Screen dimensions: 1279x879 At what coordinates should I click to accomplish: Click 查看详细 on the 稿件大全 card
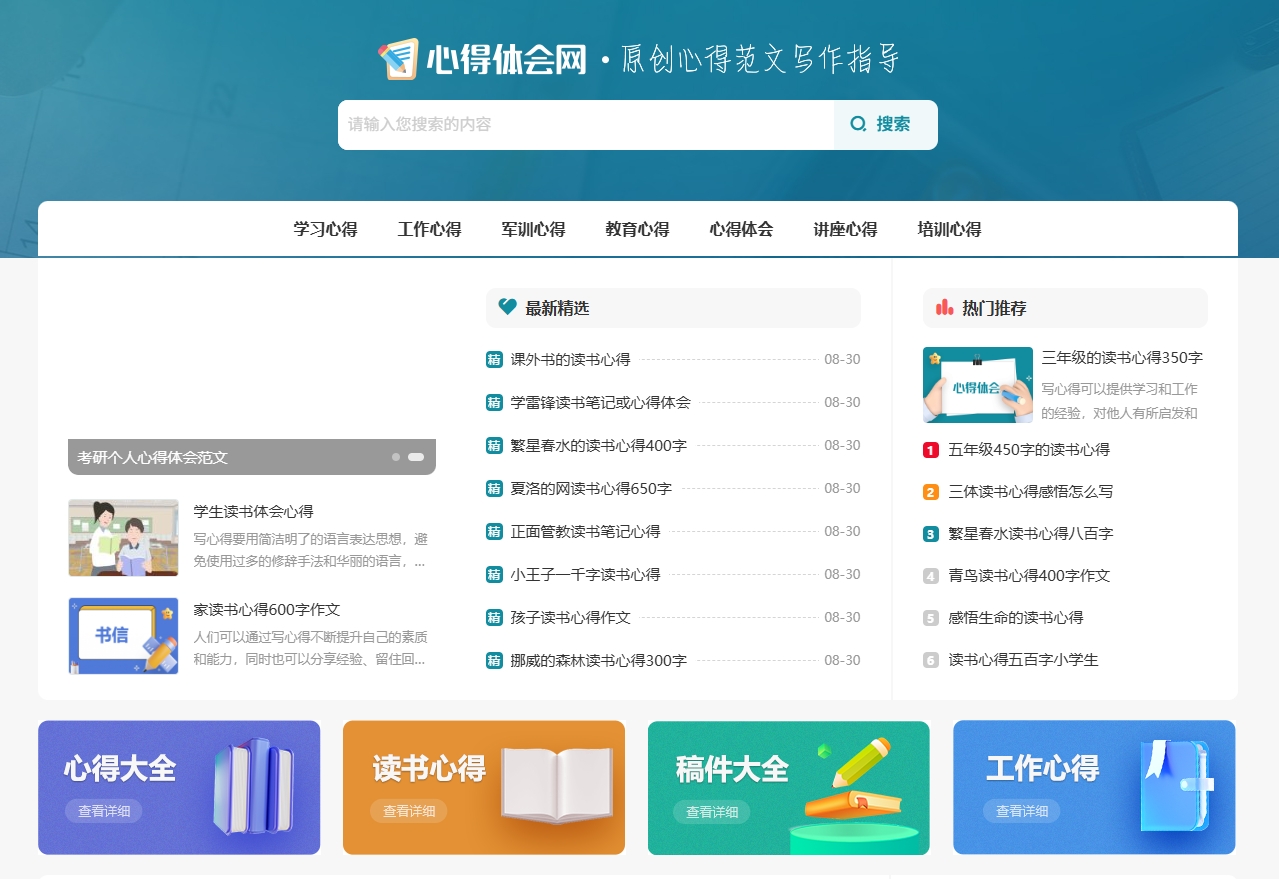(x=711, y=812)
